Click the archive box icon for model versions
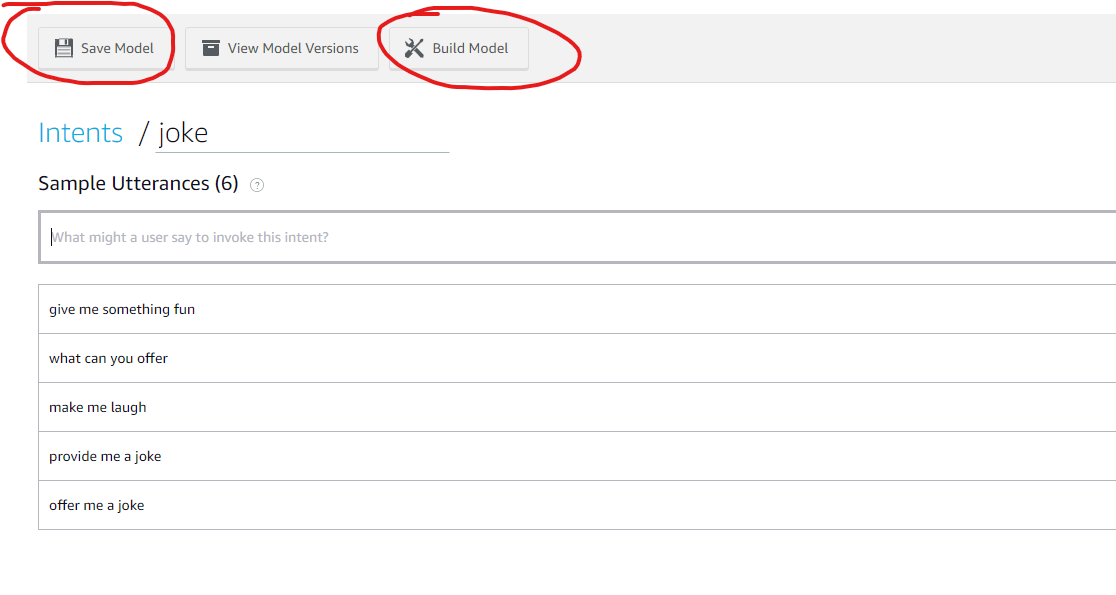 pos(211,48)
